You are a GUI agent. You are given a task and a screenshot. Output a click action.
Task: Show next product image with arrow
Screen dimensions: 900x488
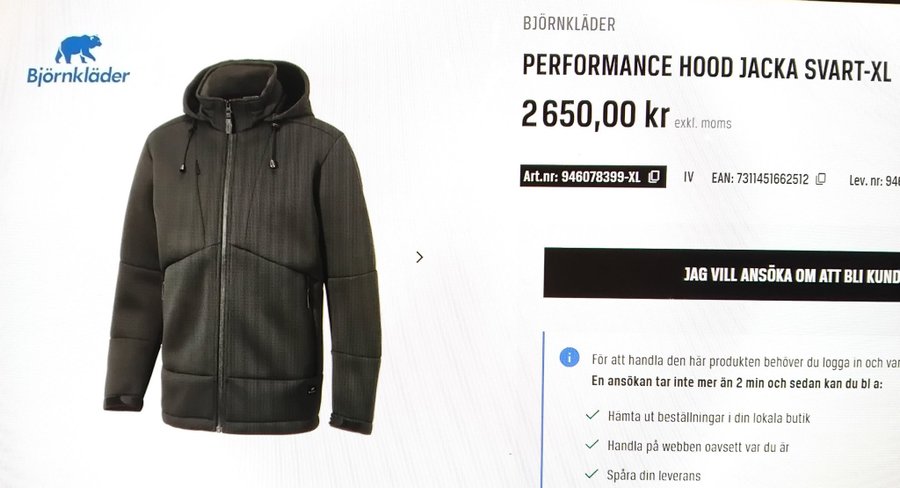click(x=420, y=257)
